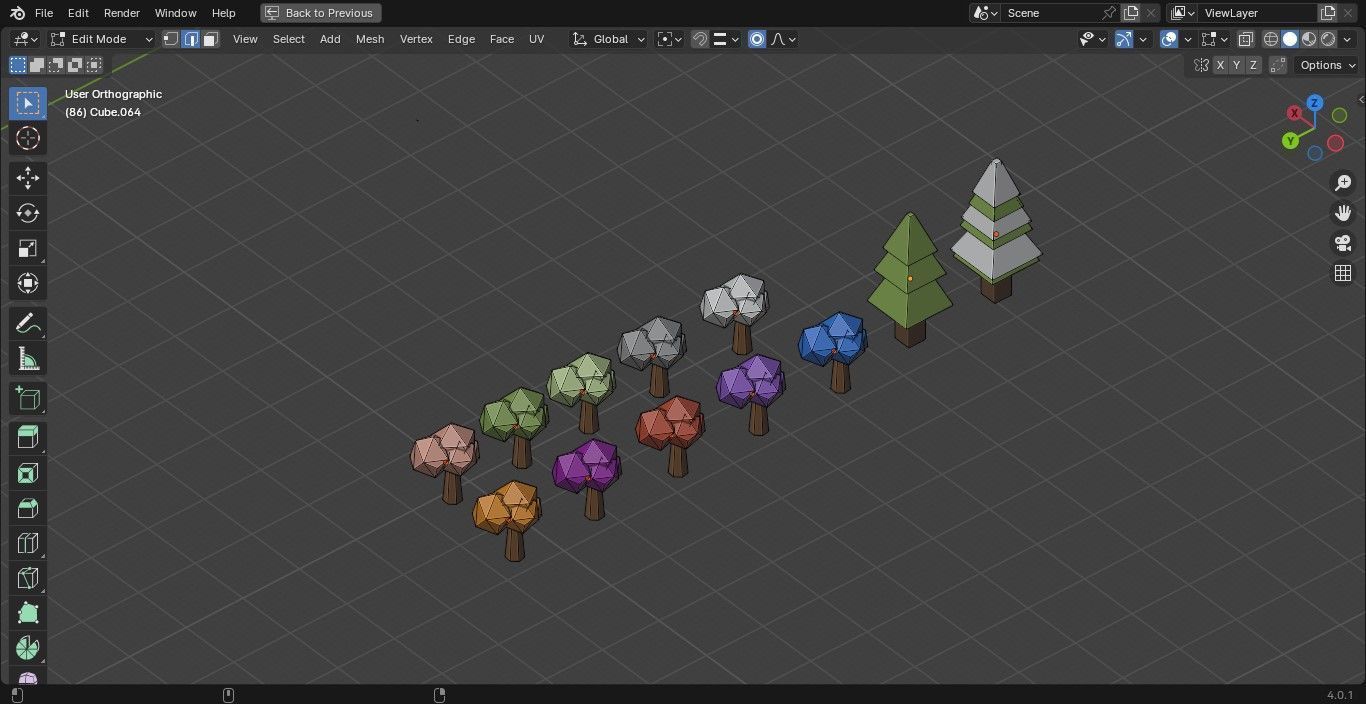1366x704 pixels.
Task: Toggle viewport overlays
Action: tap(1169, 39)
